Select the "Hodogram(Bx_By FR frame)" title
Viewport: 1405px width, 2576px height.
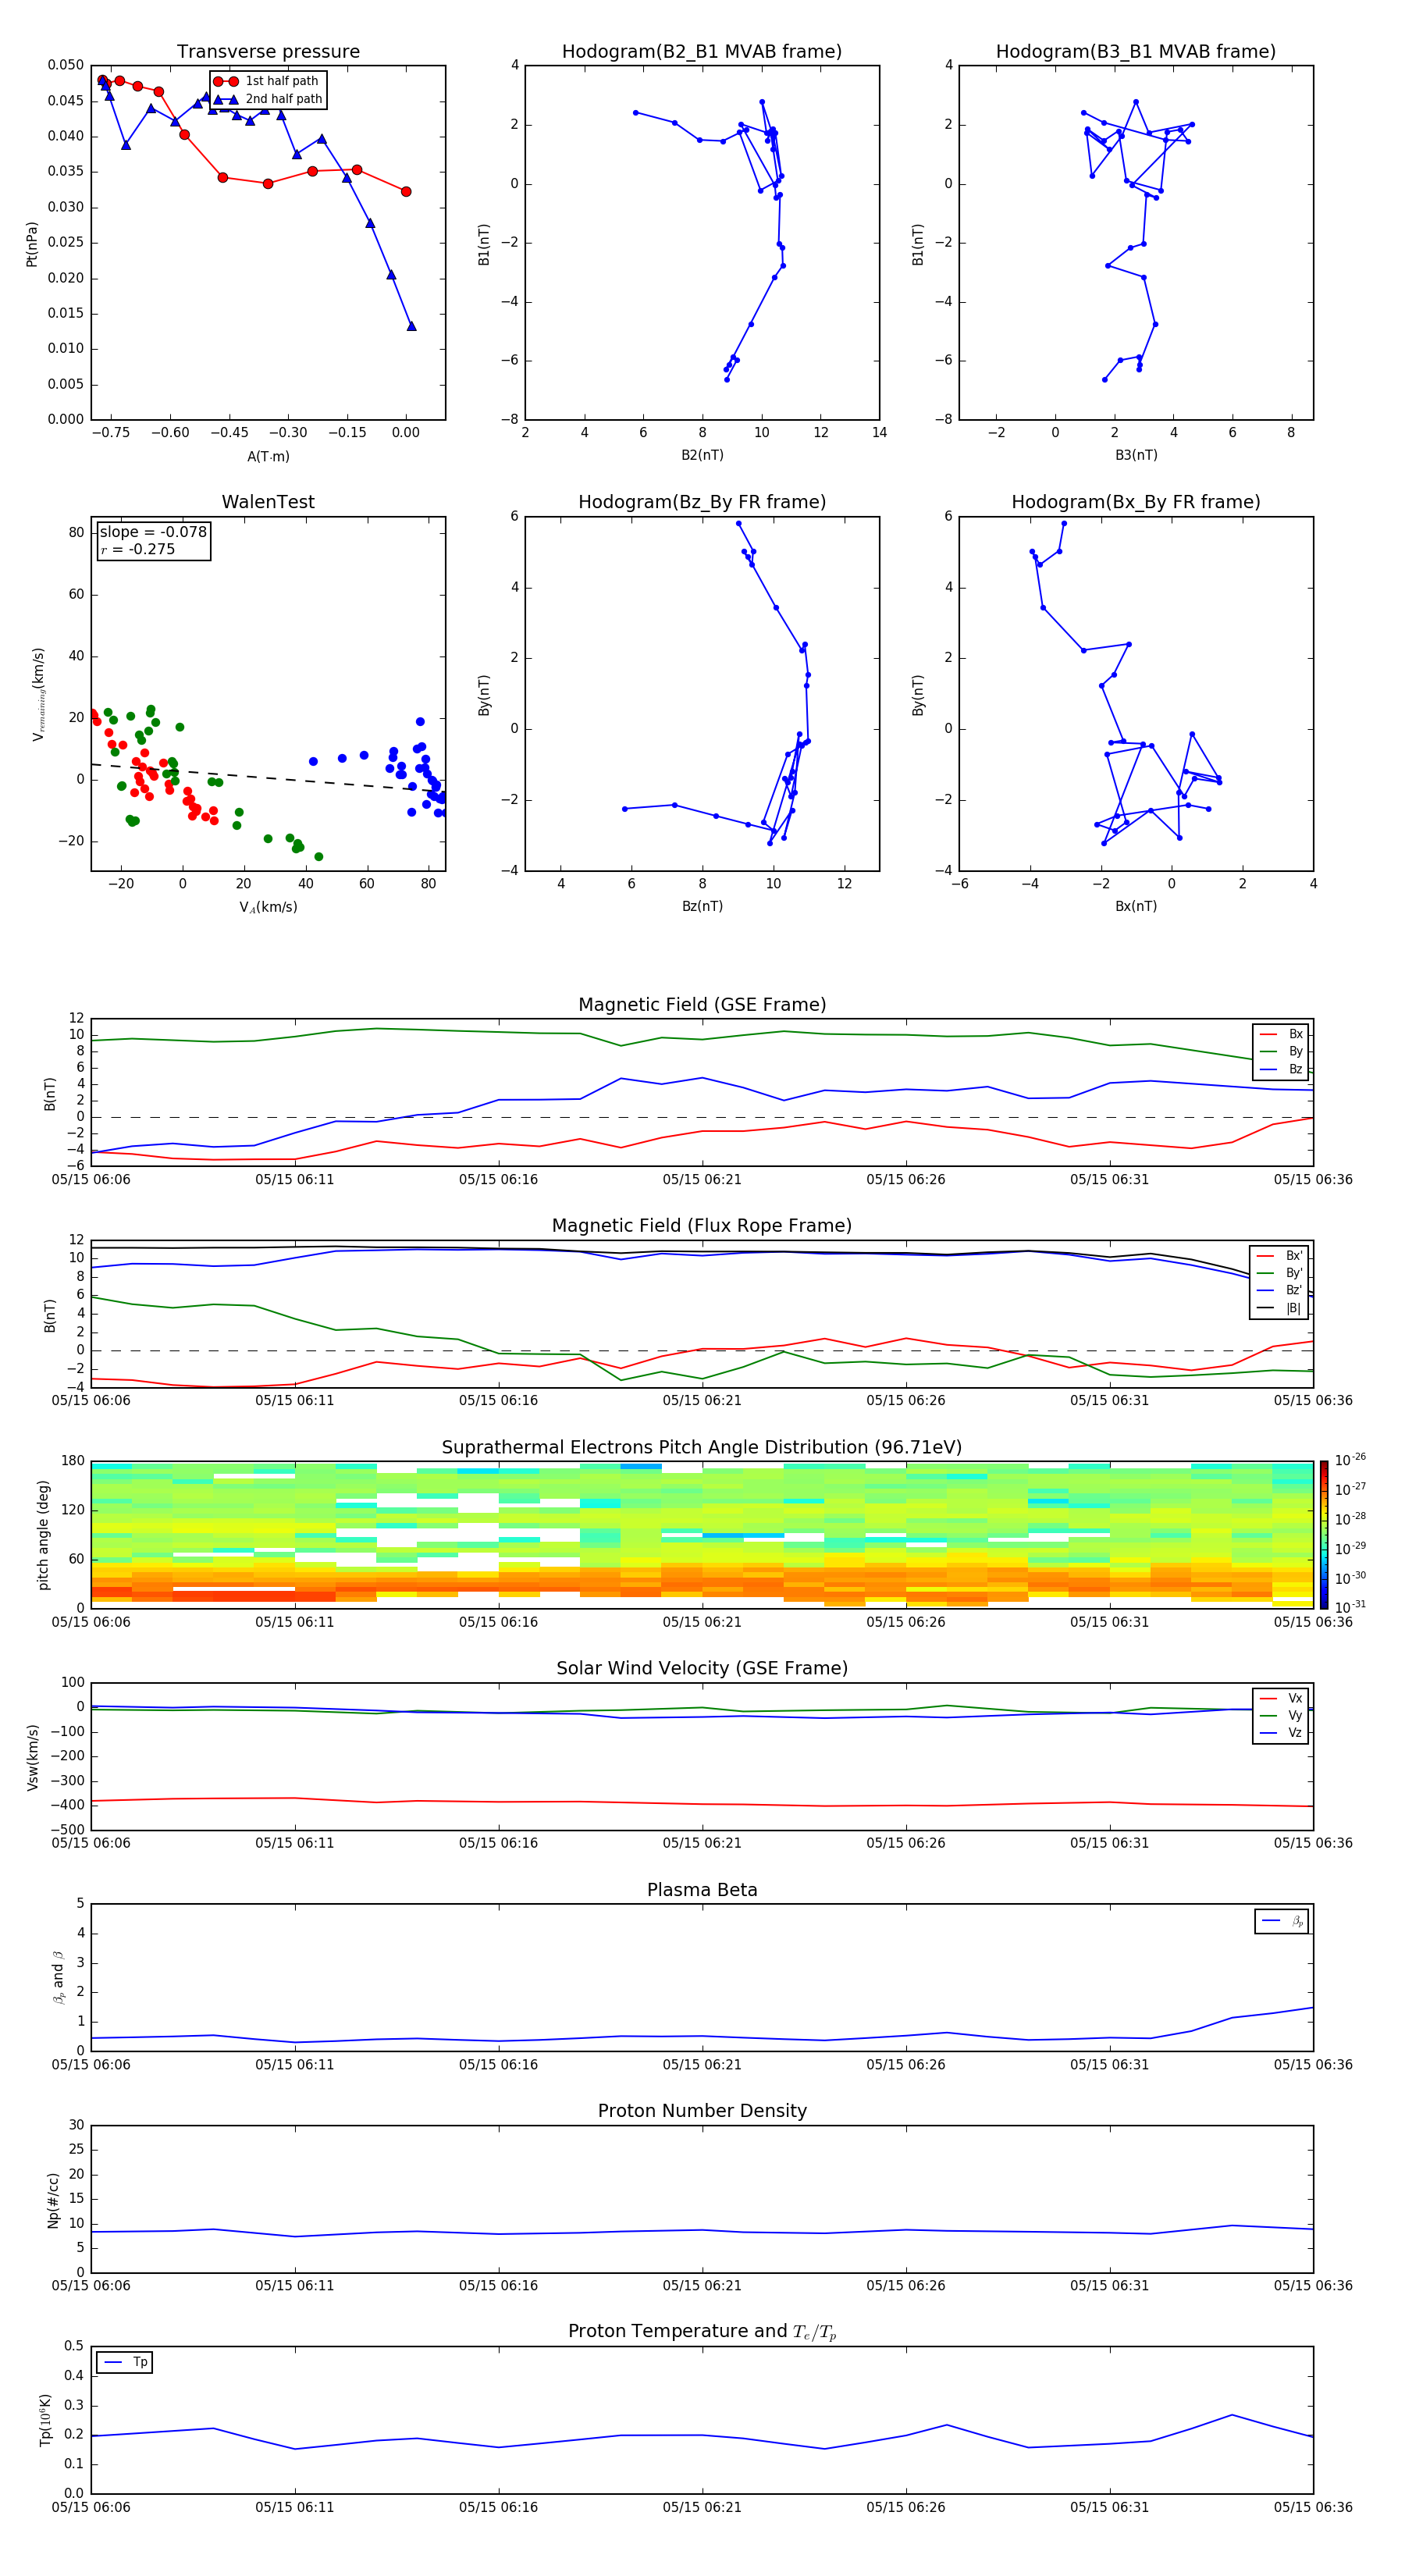[x=1136, y=502]
